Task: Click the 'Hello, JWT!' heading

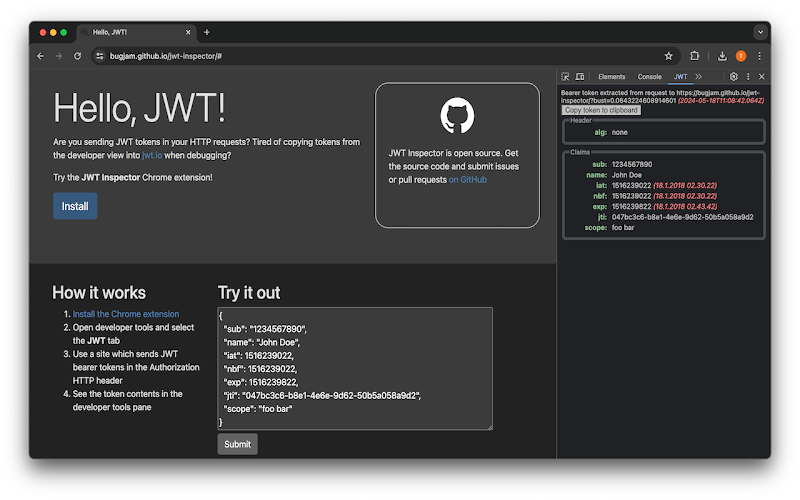Action: (139, 108)
